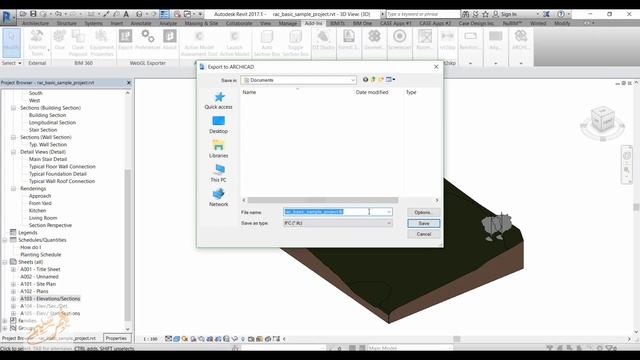Open the Revit application menu button
The image size is (640, 360).
7,17
